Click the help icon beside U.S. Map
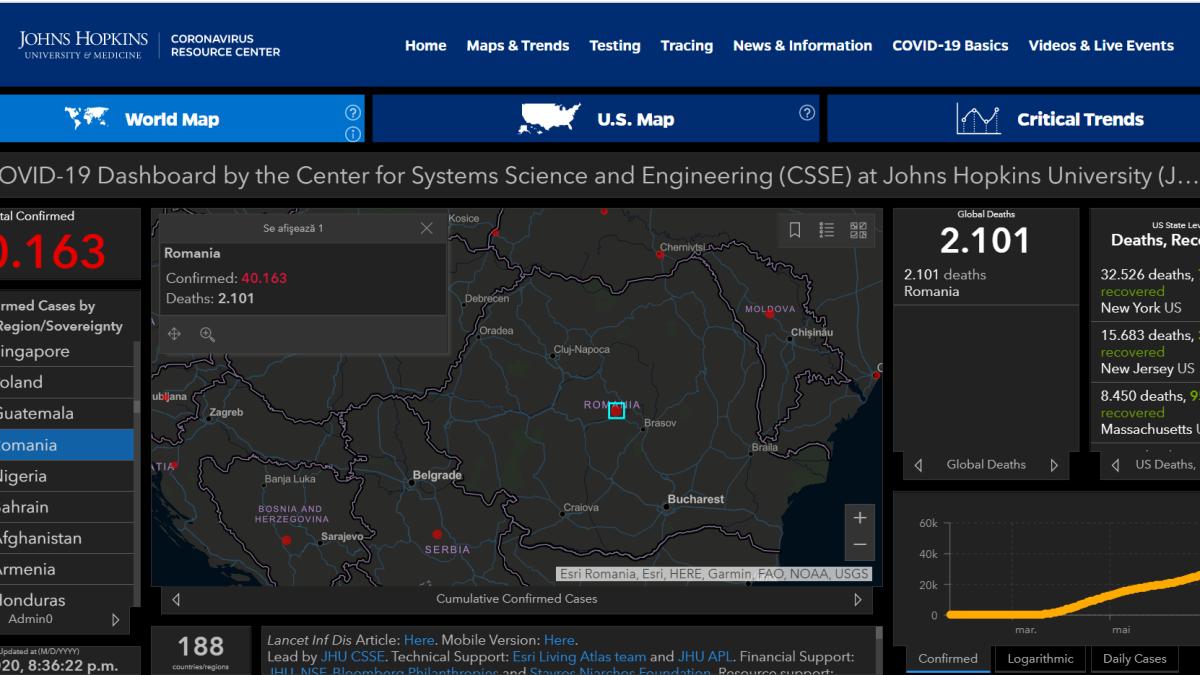 tap(806, 113)
